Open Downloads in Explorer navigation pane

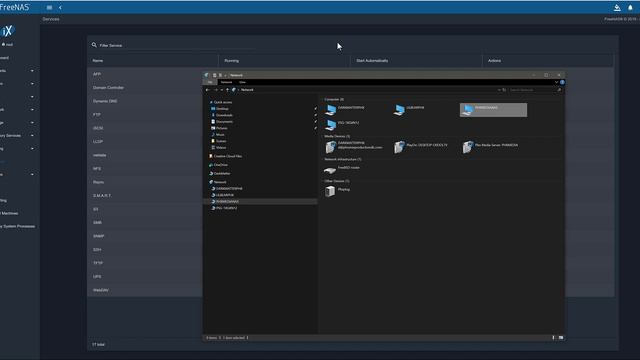click(x=224, y=115)
